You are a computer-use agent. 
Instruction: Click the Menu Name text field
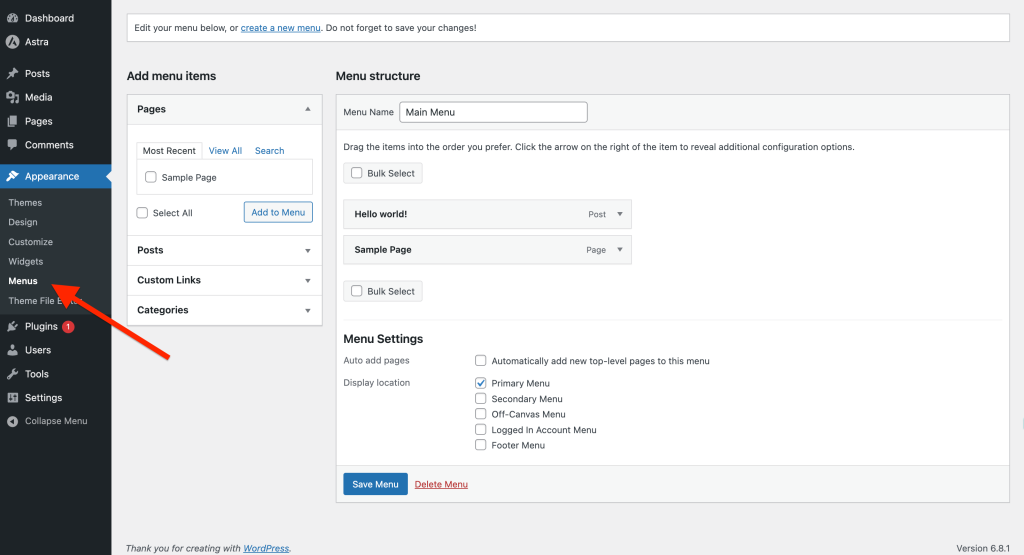click(493, 112)
